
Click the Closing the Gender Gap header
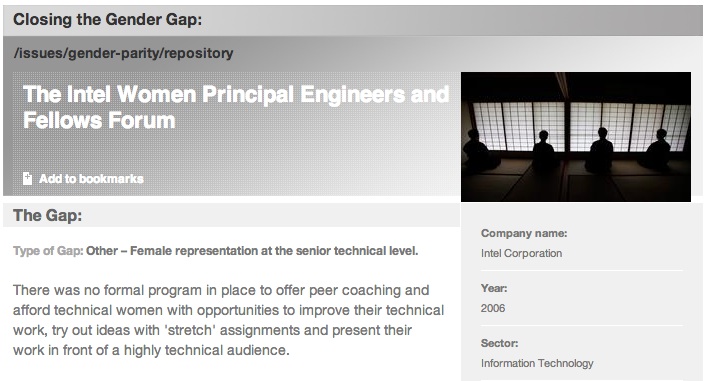108,19
